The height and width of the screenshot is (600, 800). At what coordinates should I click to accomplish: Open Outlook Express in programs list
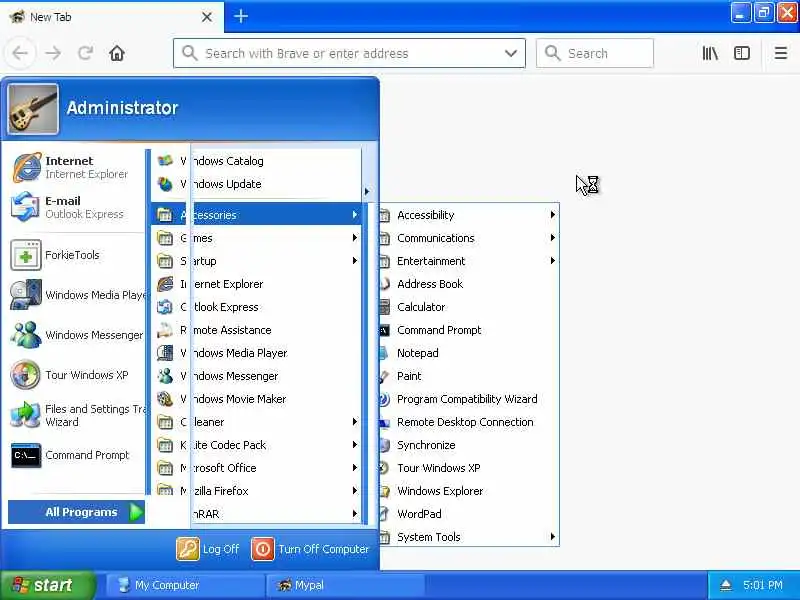pos(257,307)
